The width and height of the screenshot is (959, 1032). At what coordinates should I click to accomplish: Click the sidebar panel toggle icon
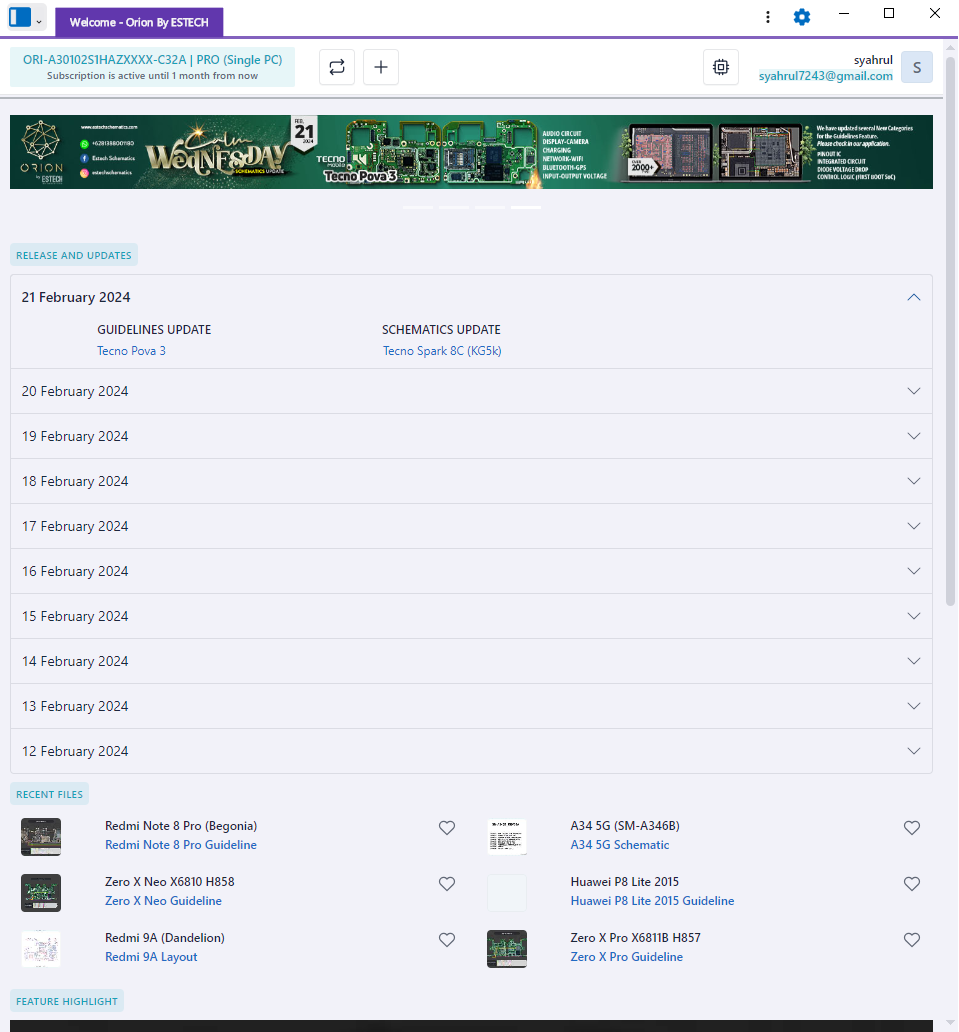20,17
